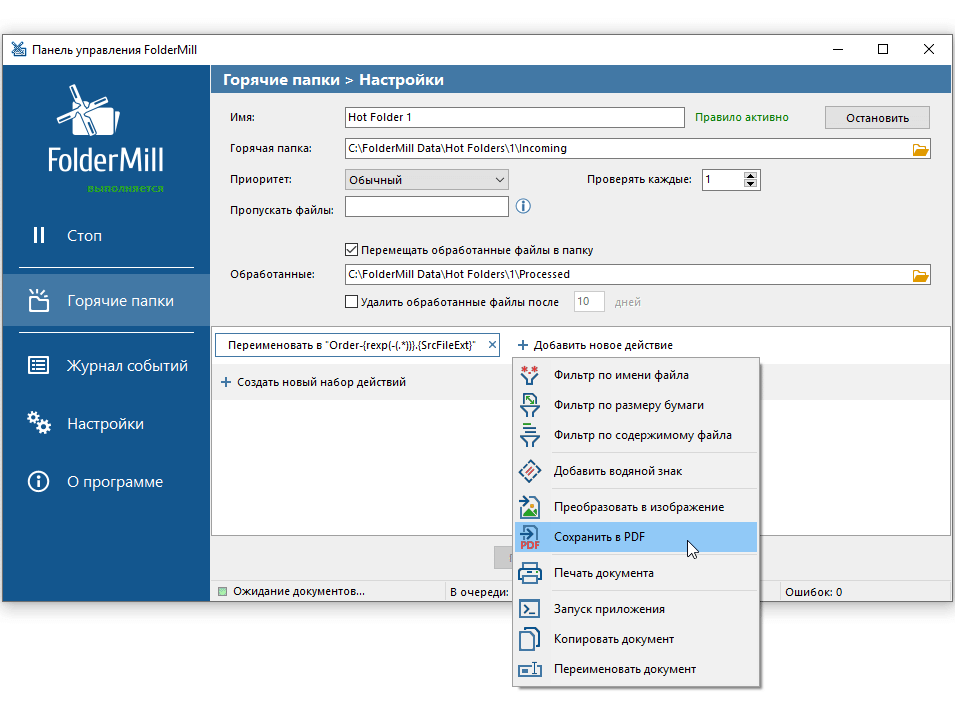Viewport: 955px width, 720px height.
Task: Click the plus icon of Создать новый набор действий
Action: [225, 382]
